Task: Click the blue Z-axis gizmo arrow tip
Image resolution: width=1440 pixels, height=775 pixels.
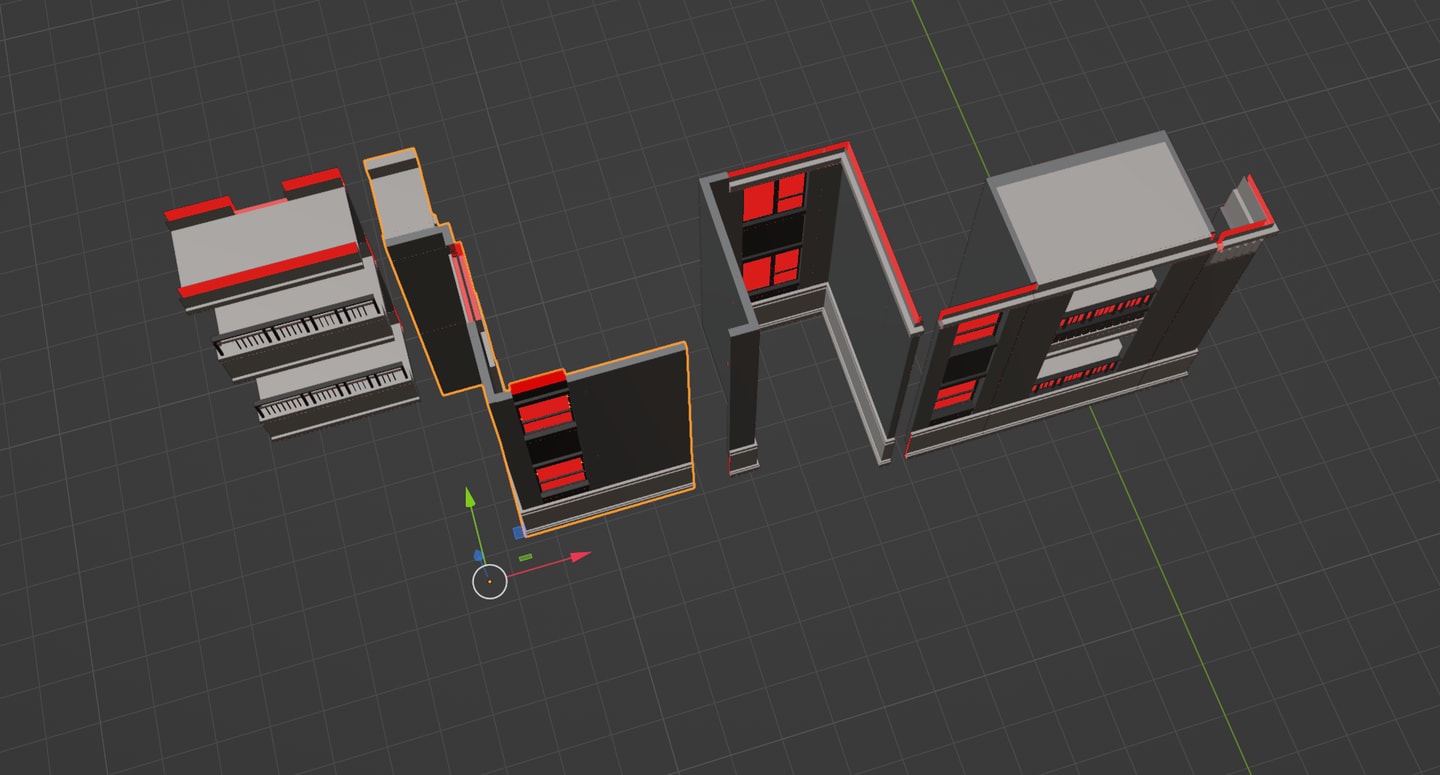Action: [x=478, y=555]
